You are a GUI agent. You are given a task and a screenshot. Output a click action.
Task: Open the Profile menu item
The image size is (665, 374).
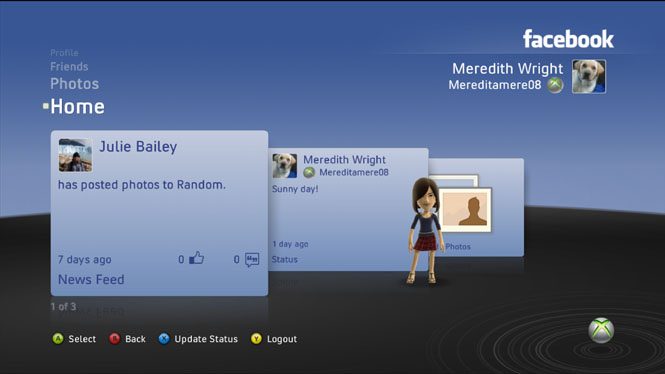coord(64,53)
